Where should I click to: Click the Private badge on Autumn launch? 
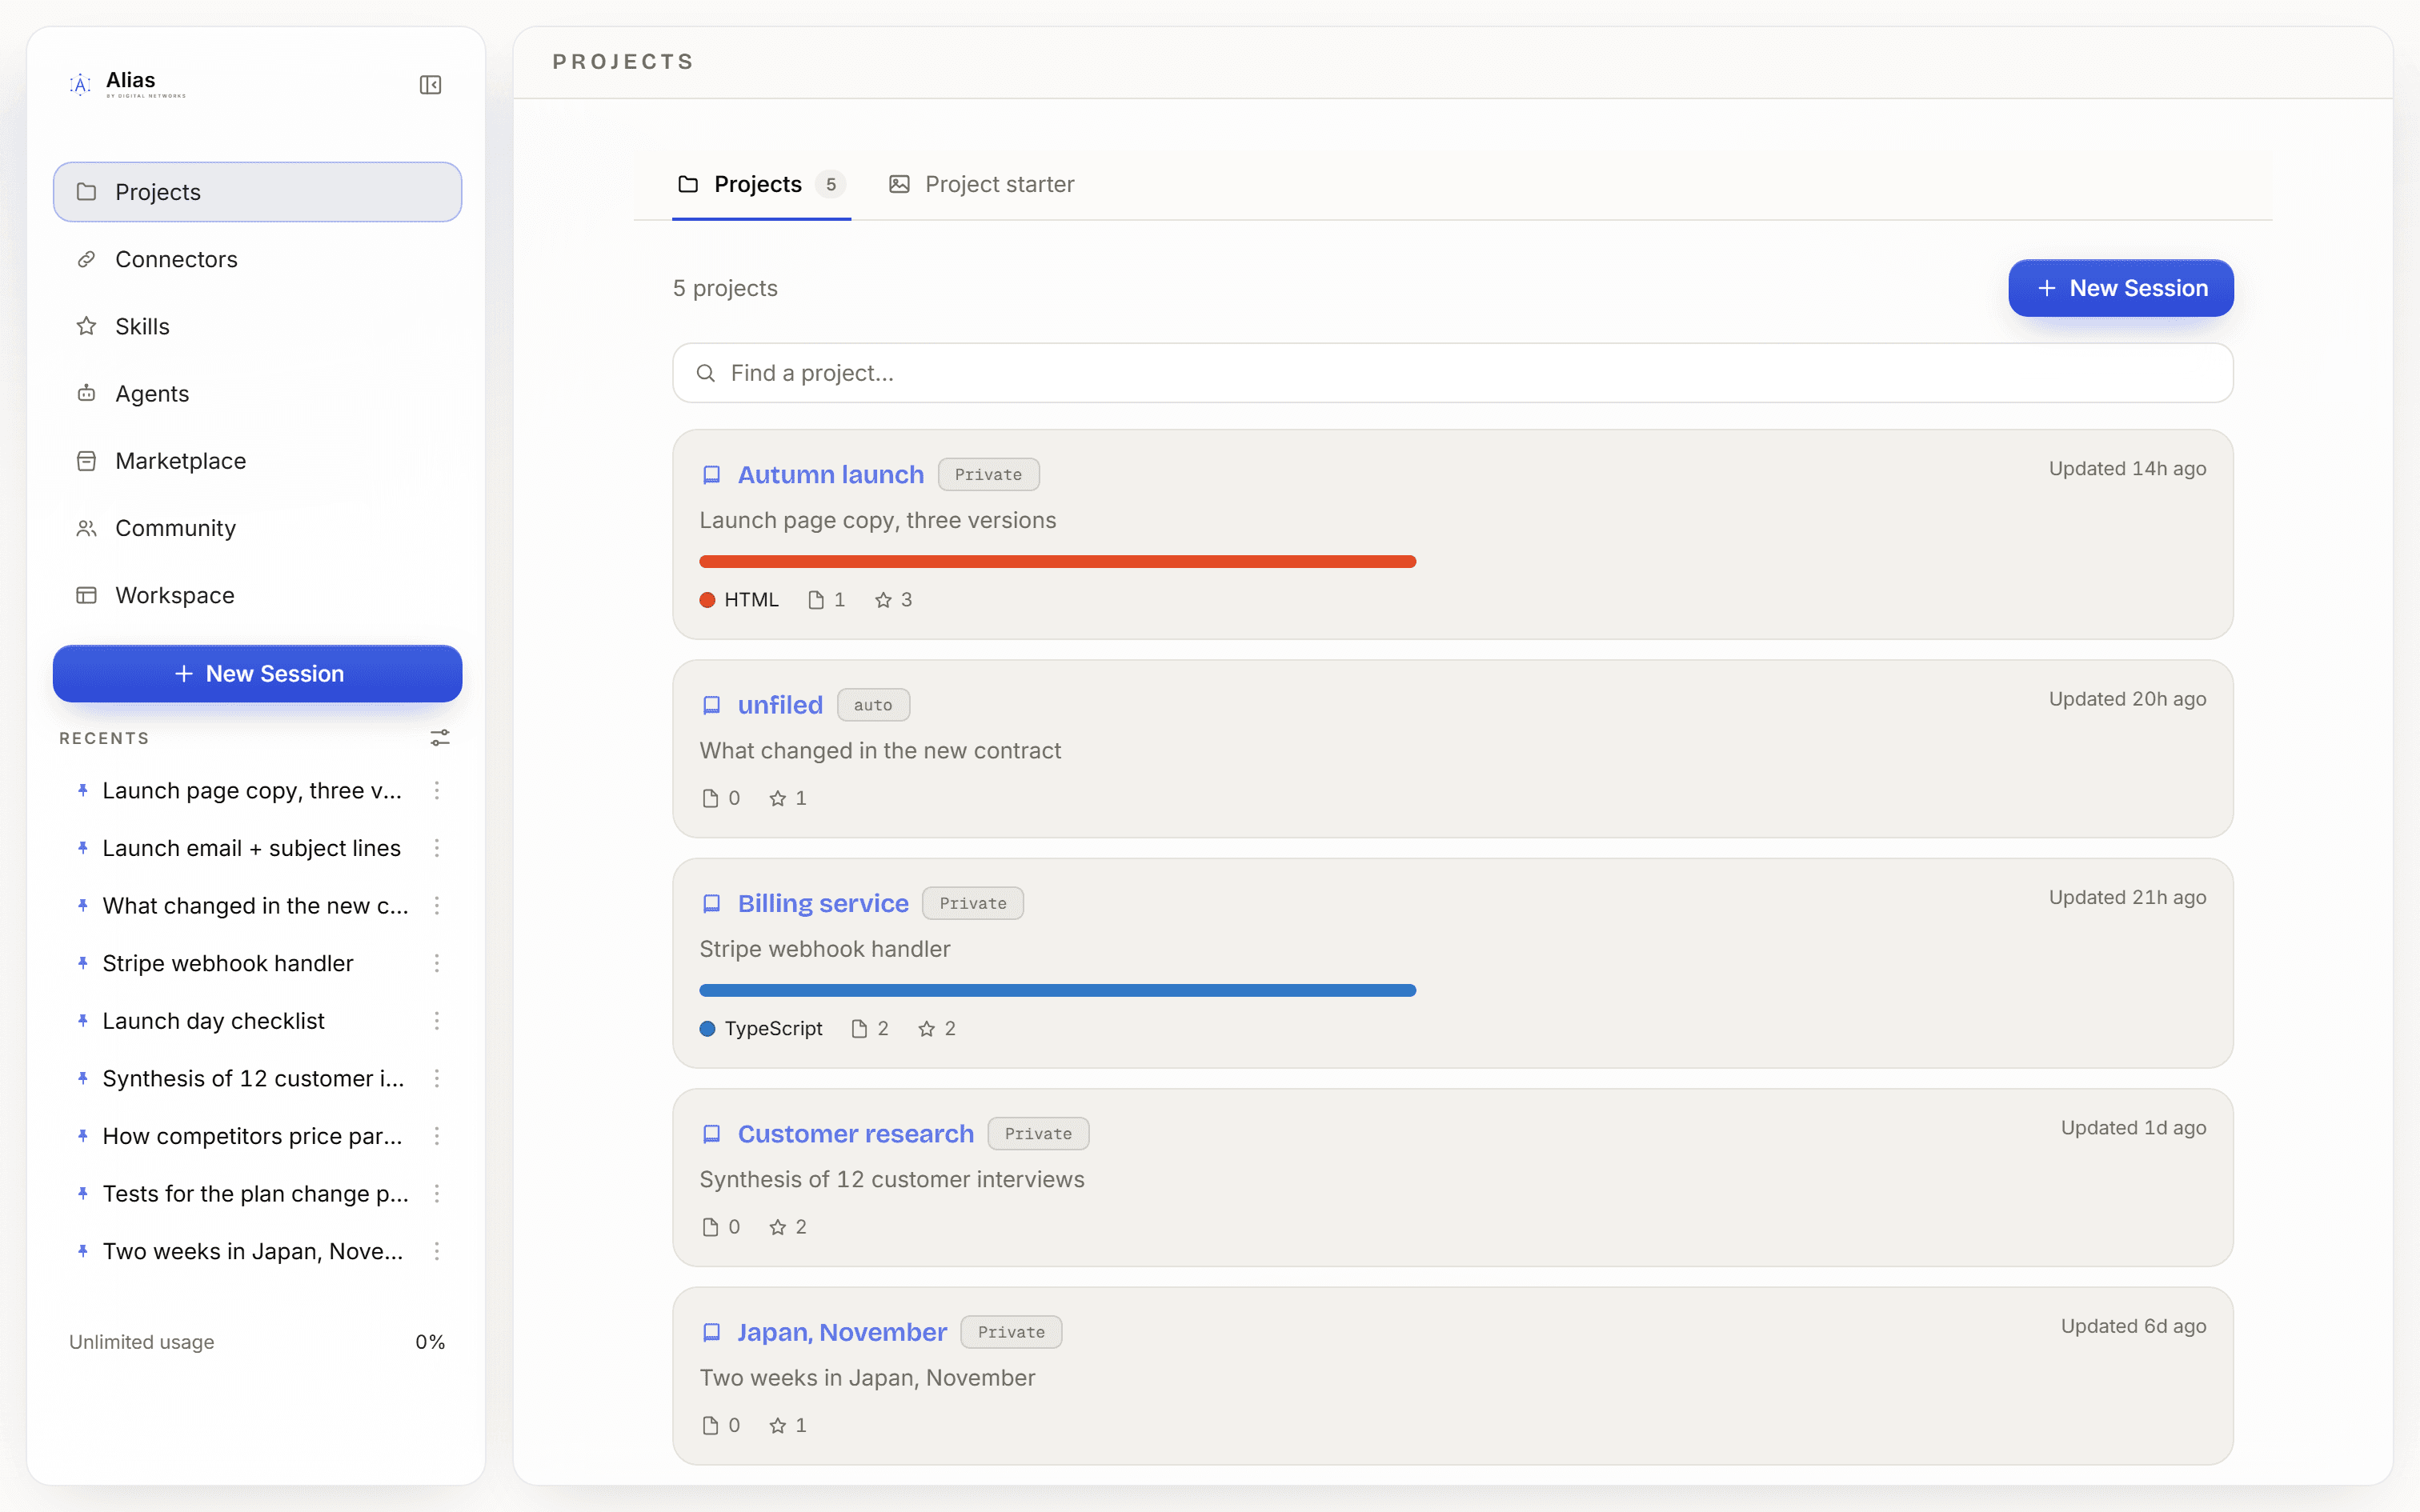(988, 475)
